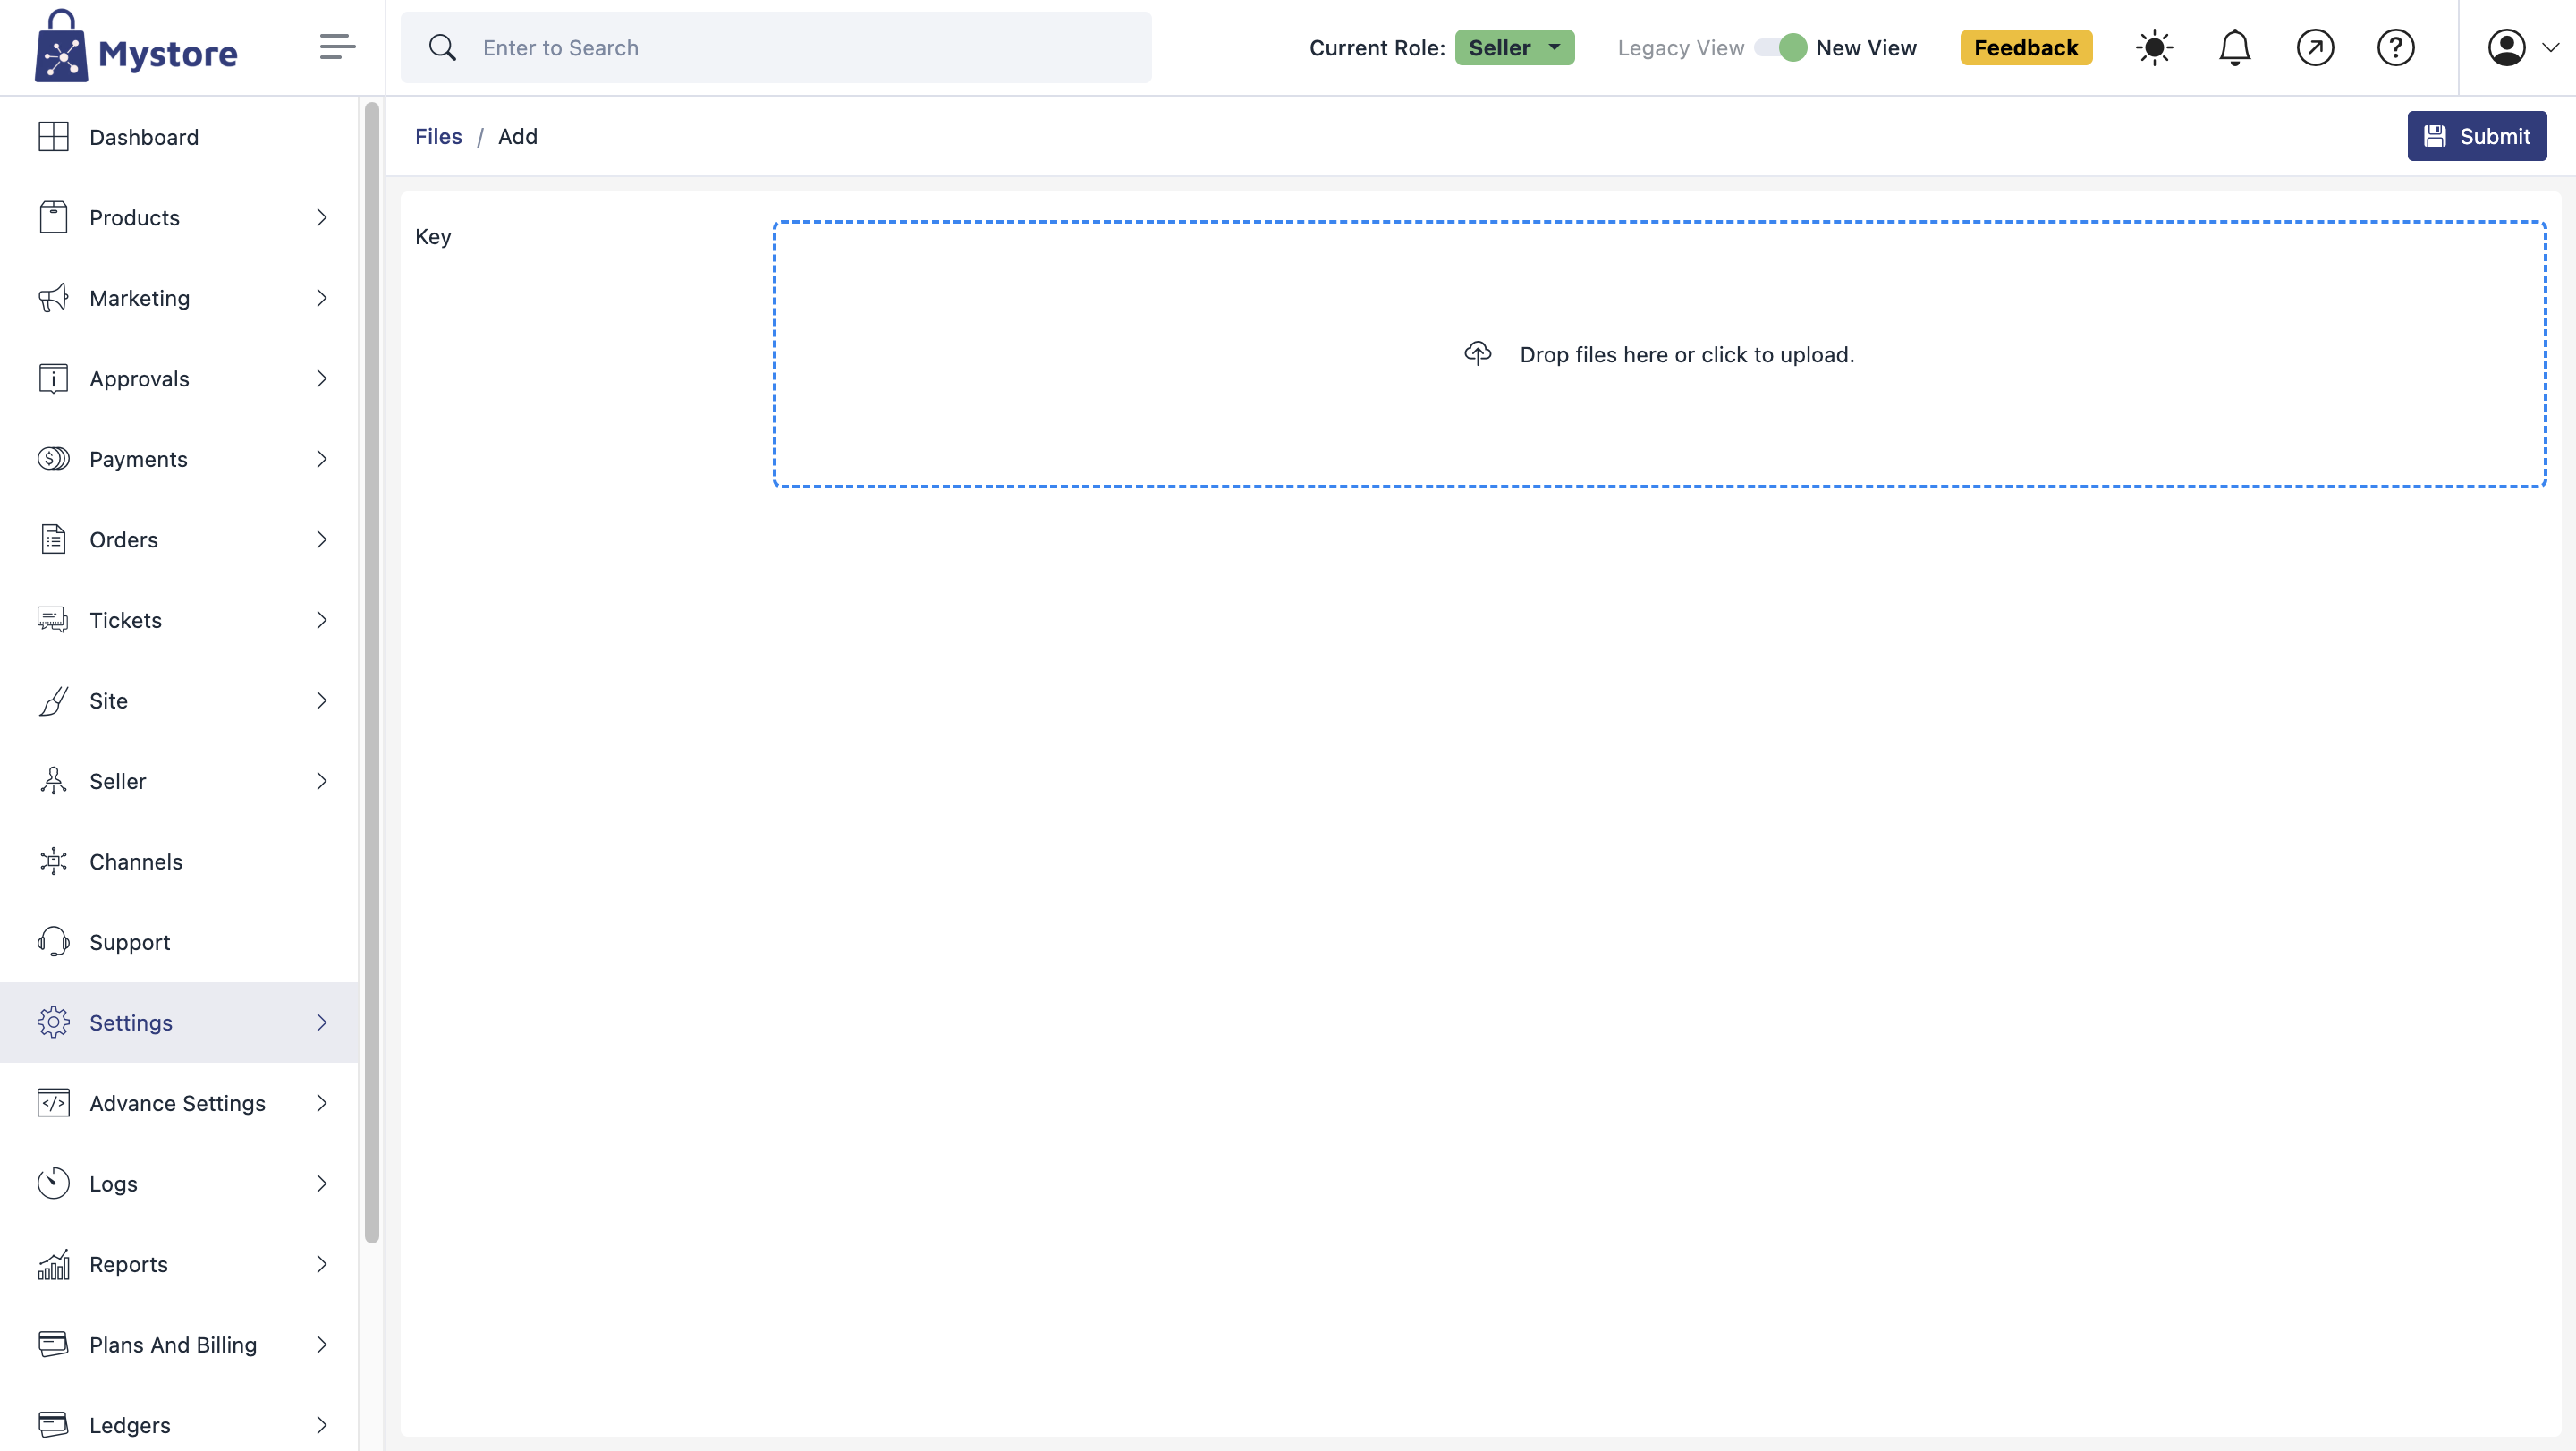Select the Orders menu label
Viewport: 2576px width, 1451px height.
pyautogui.click(x=123, y=539)
